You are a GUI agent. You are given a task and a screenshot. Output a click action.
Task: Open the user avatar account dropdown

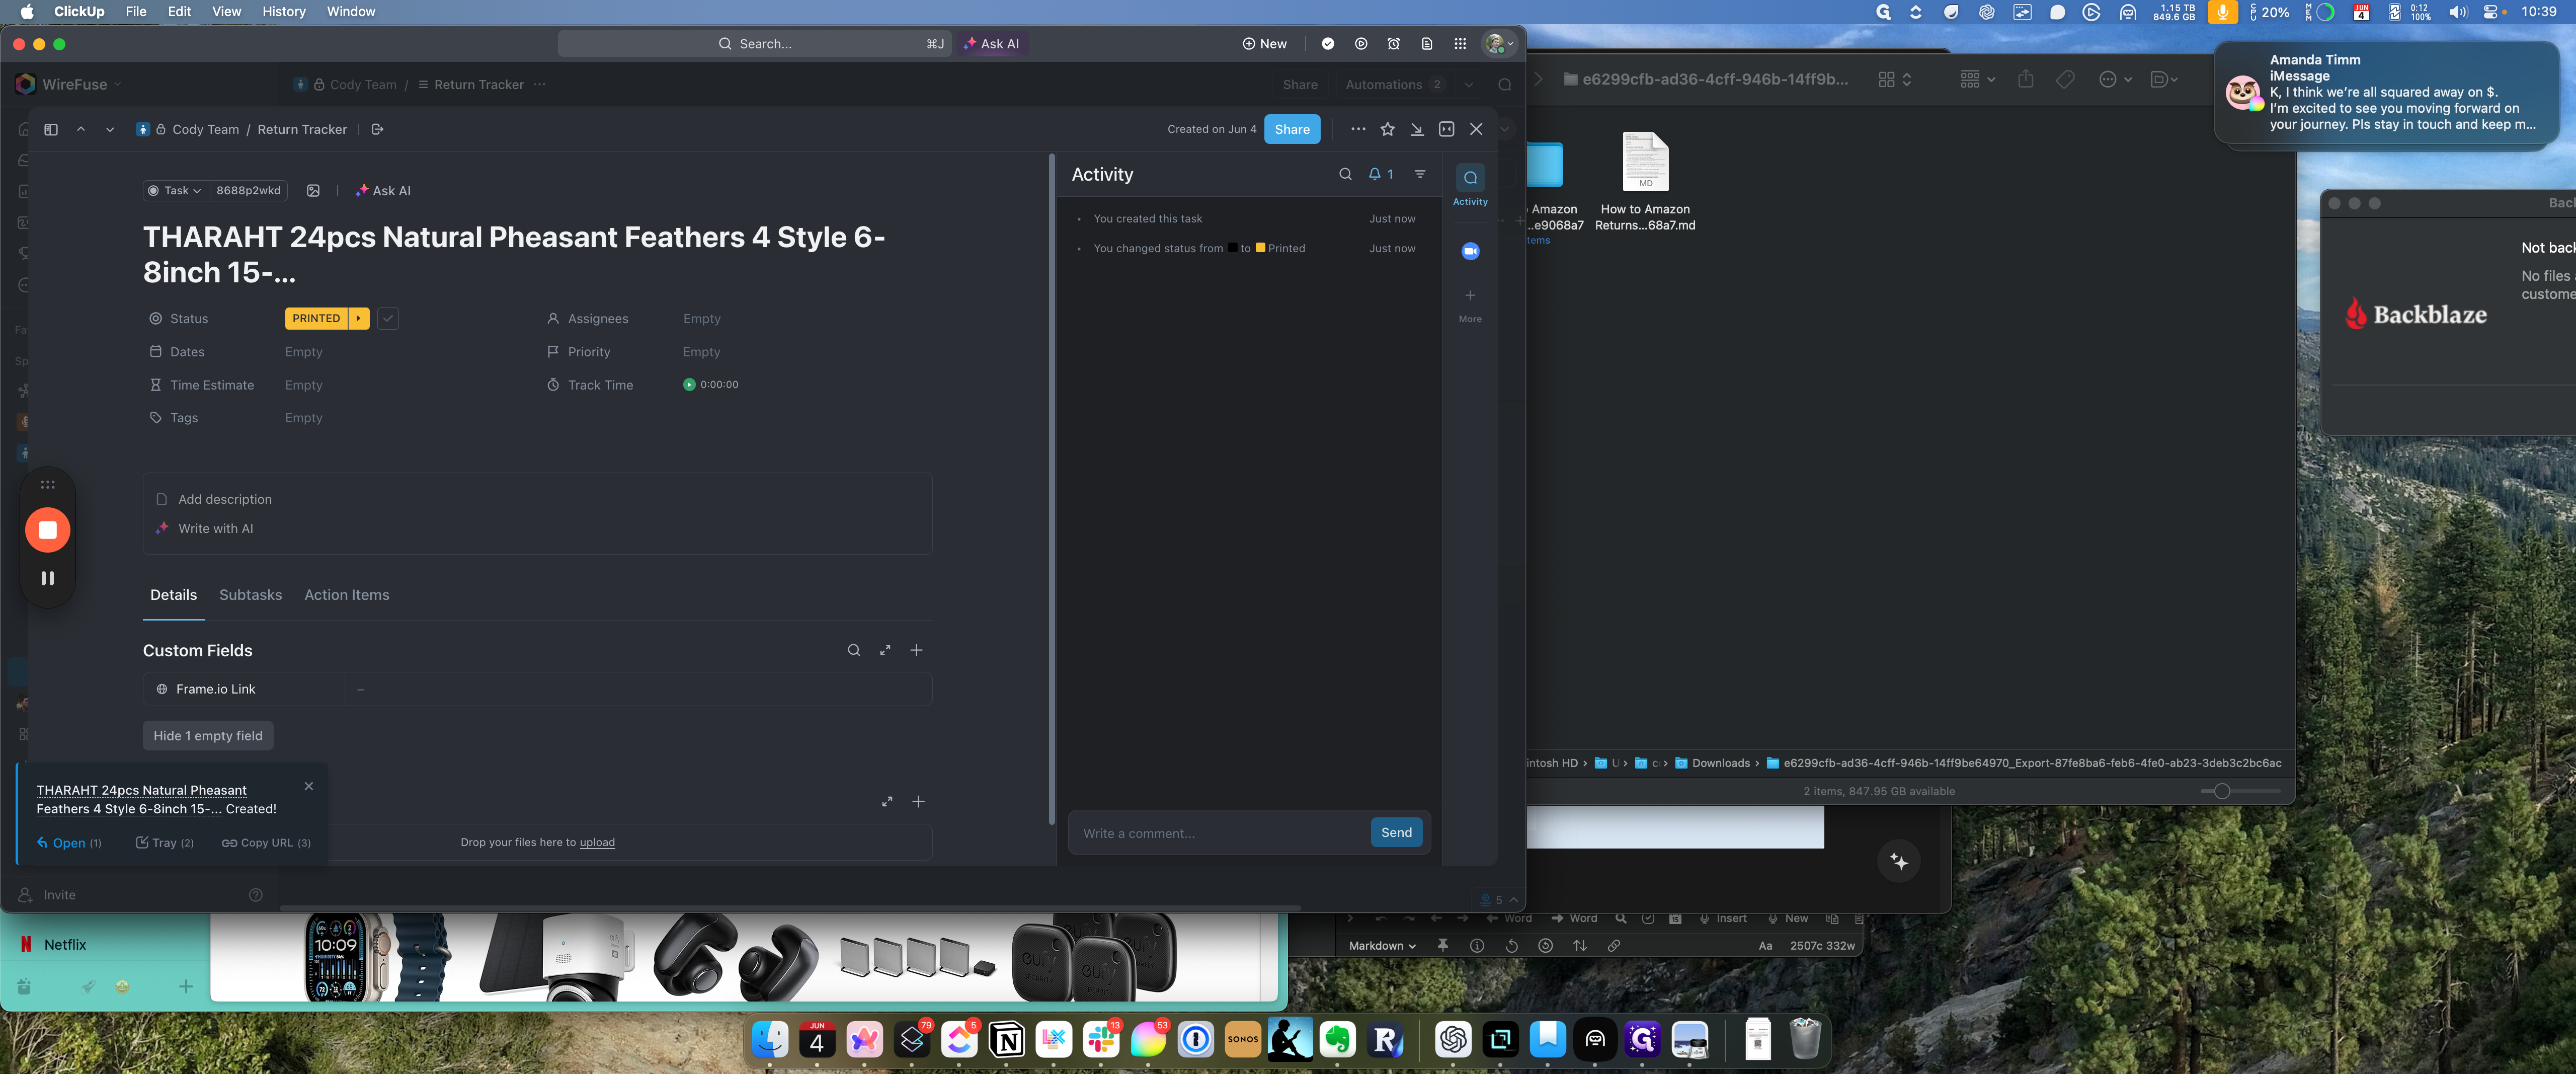click(x=1499, y=44)
